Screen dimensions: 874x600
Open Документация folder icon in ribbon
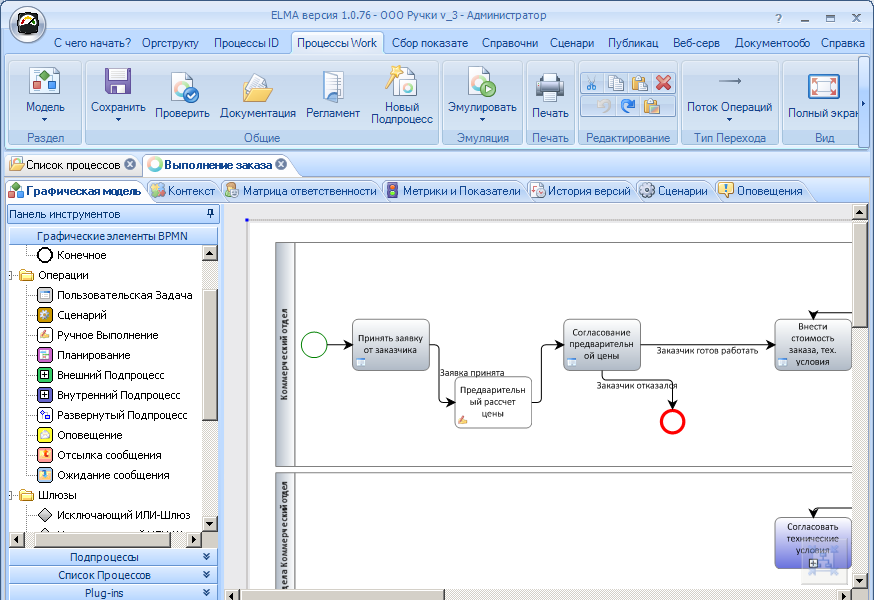pyautogui.click(x=257, y=88)
